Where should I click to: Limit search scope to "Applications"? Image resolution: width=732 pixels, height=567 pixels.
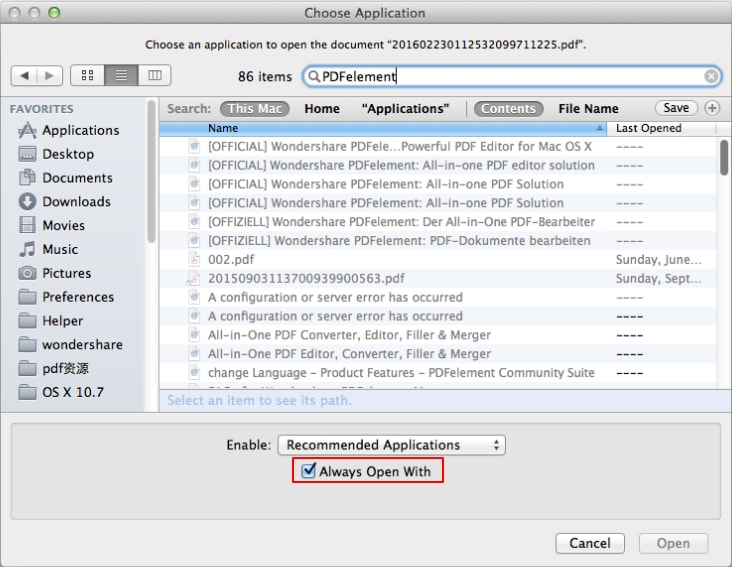[x=405, y=109]
